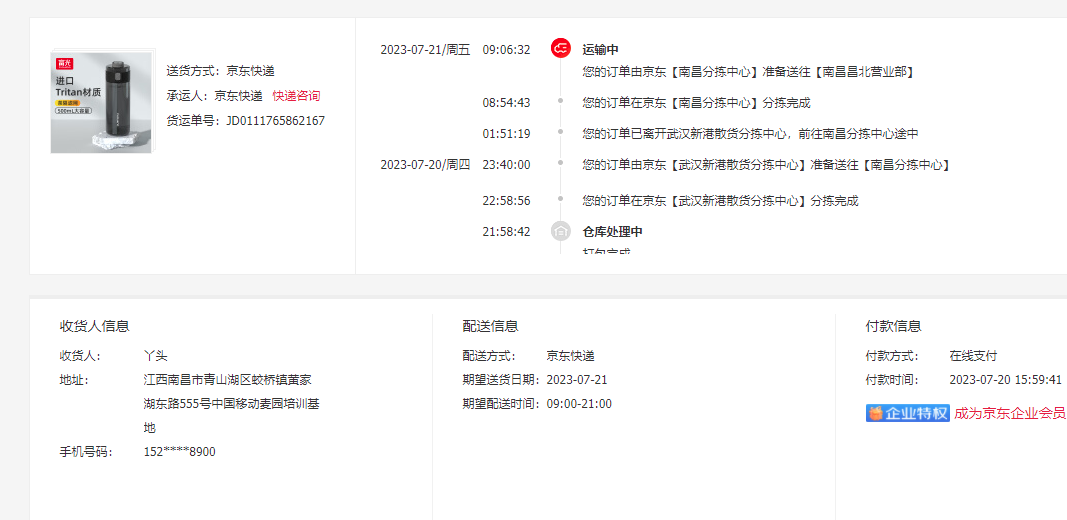The width and height of the screenshot is (1067, 520).
Task: Click expected delivery date 2023-07-21
Action: (x=577, y=380)
